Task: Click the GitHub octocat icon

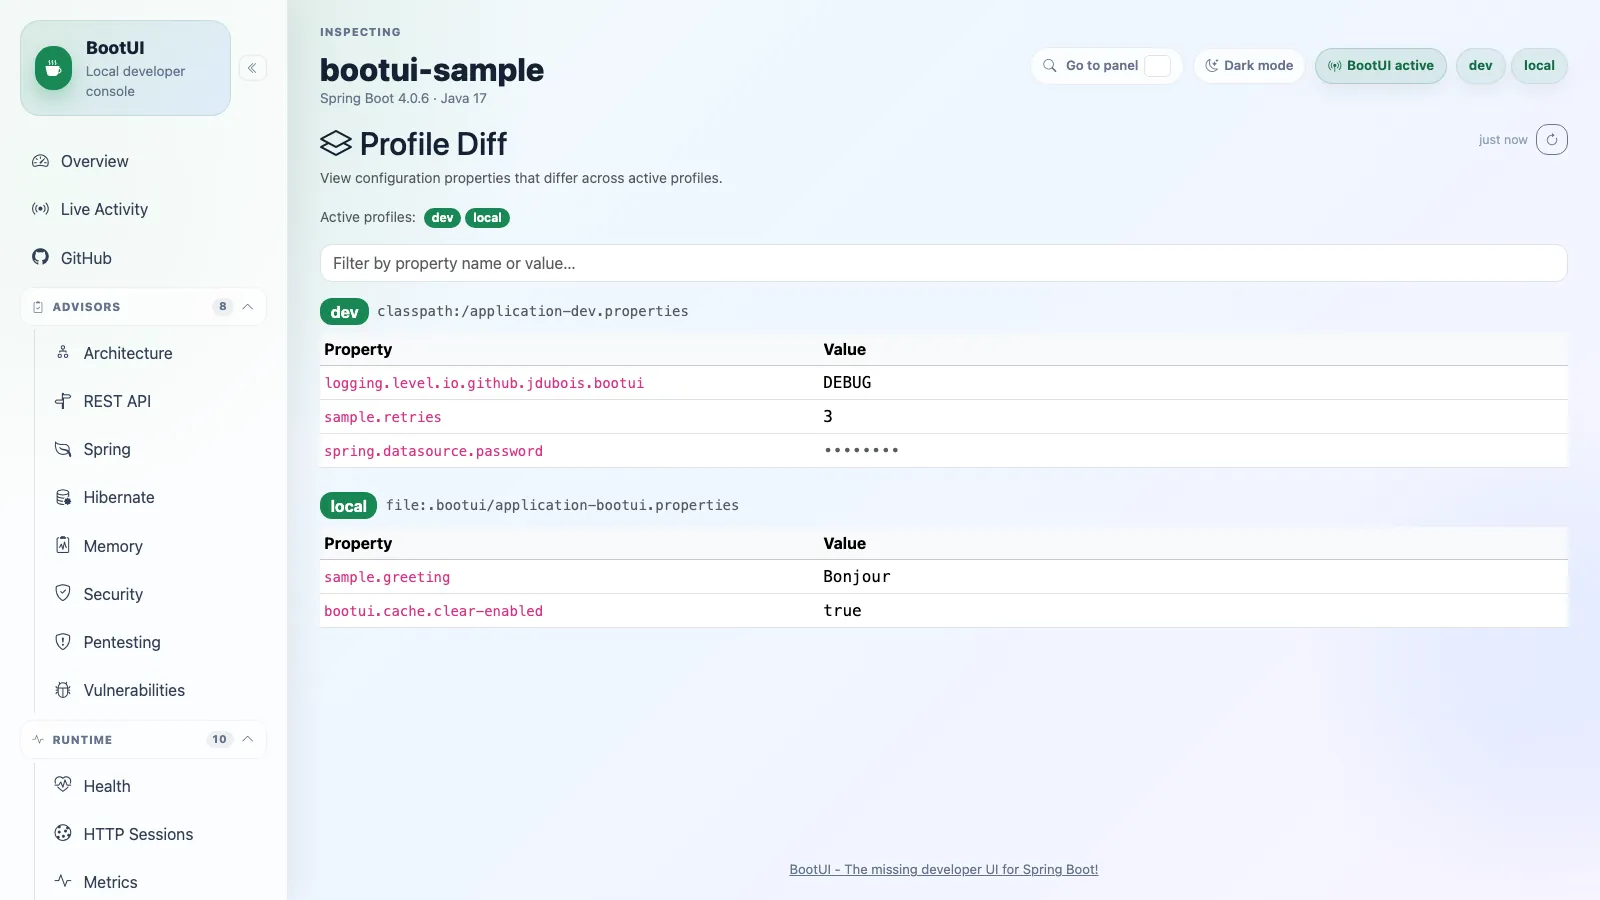Action: pos(40,257)
